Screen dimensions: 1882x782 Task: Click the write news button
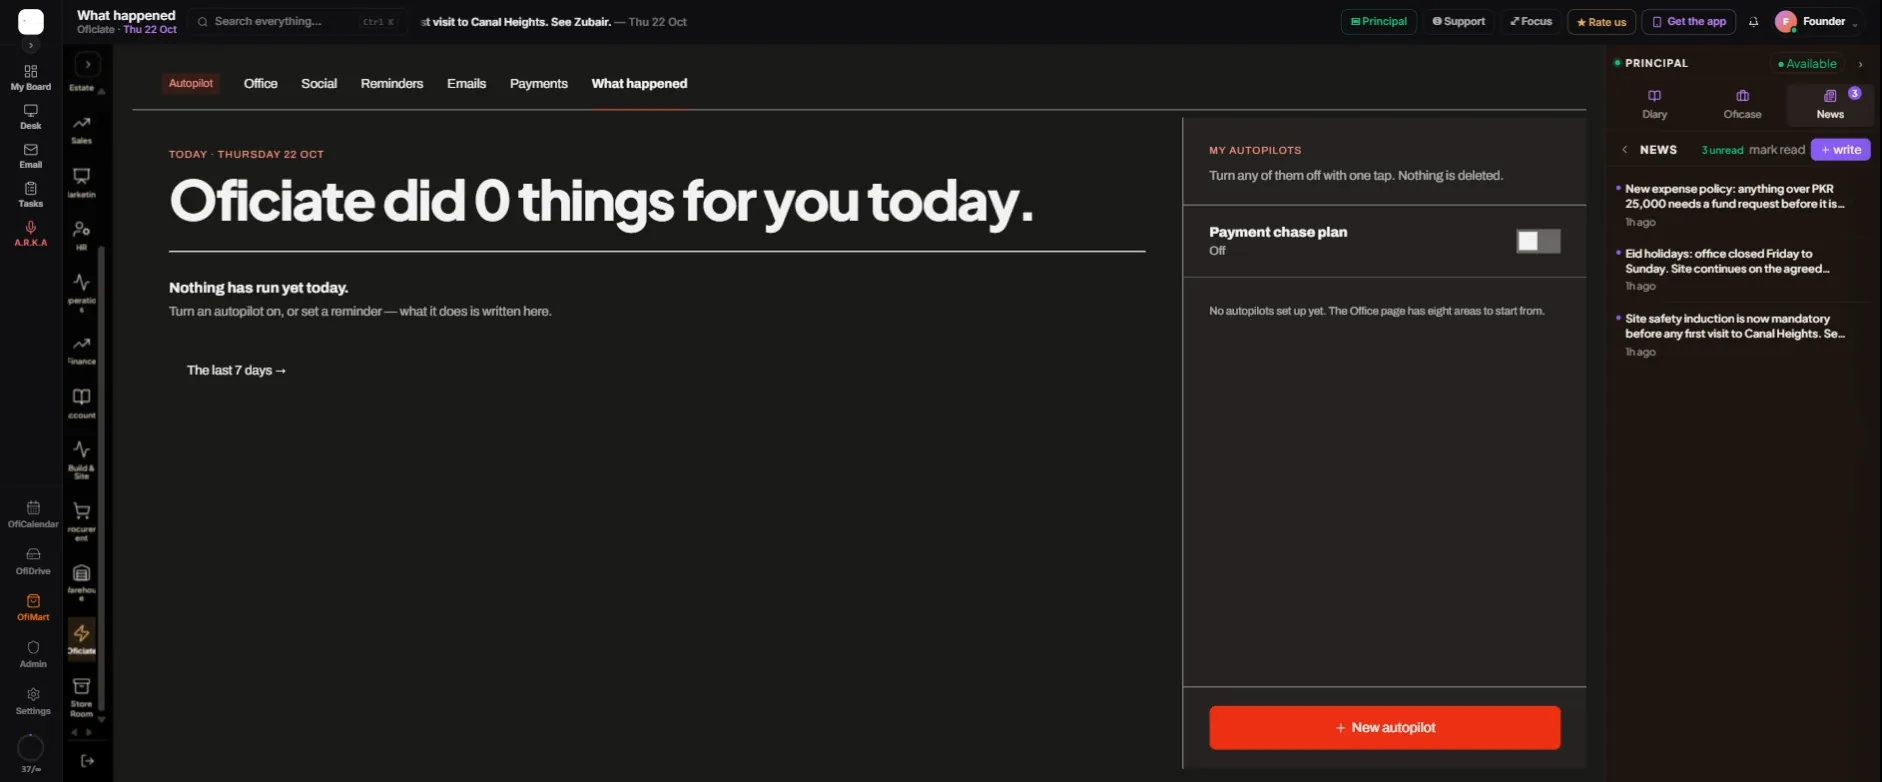[1841, 150]
